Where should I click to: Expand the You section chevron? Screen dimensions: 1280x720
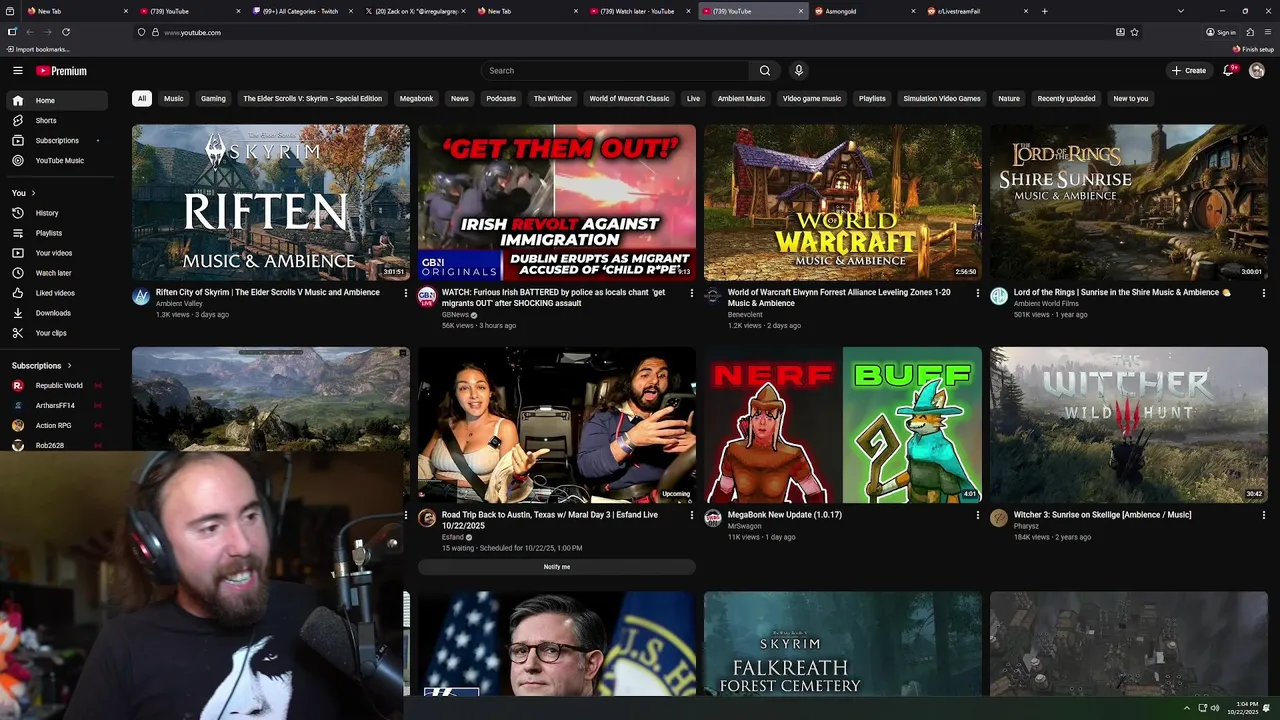[33, 193]
